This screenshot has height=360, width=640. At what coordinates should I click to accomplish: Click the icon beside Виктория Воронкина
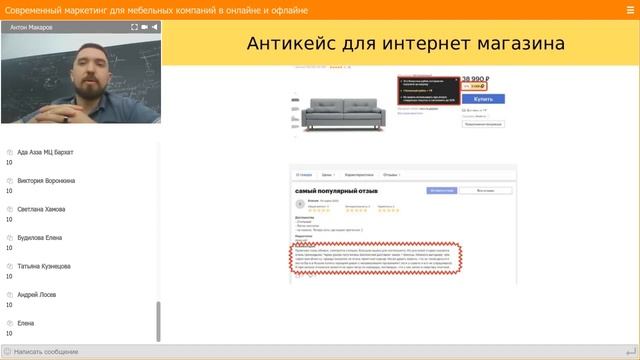pyautogui.click(x=10, y=181)
